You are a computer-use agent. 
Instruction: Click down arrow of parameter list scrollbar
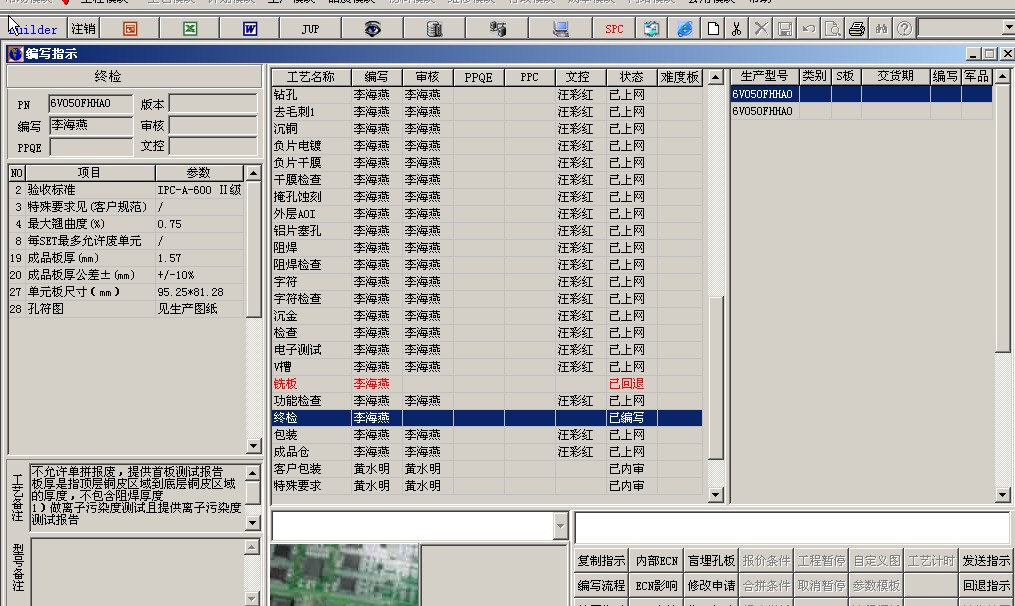(x=253, y=445)
